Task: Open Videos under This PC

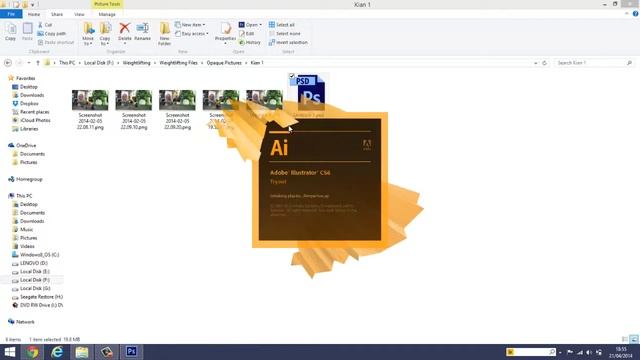Action: pos(27,246)
